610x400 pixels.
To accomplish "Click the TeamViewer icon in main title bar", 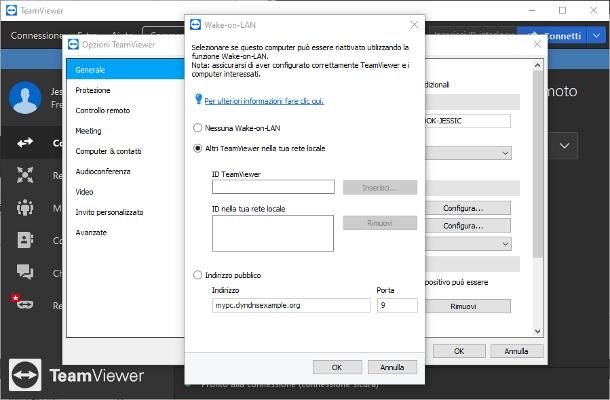I will (11, 11).
